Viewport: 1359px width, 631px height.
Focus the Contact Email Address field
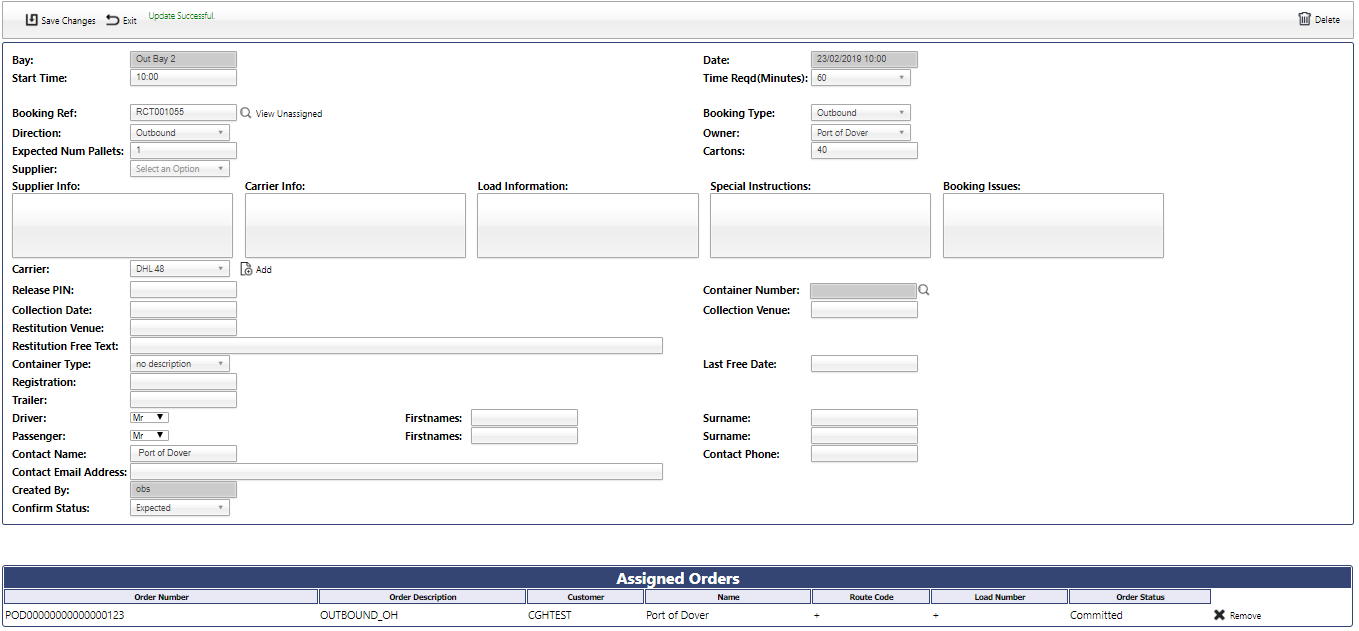(396, 472)
